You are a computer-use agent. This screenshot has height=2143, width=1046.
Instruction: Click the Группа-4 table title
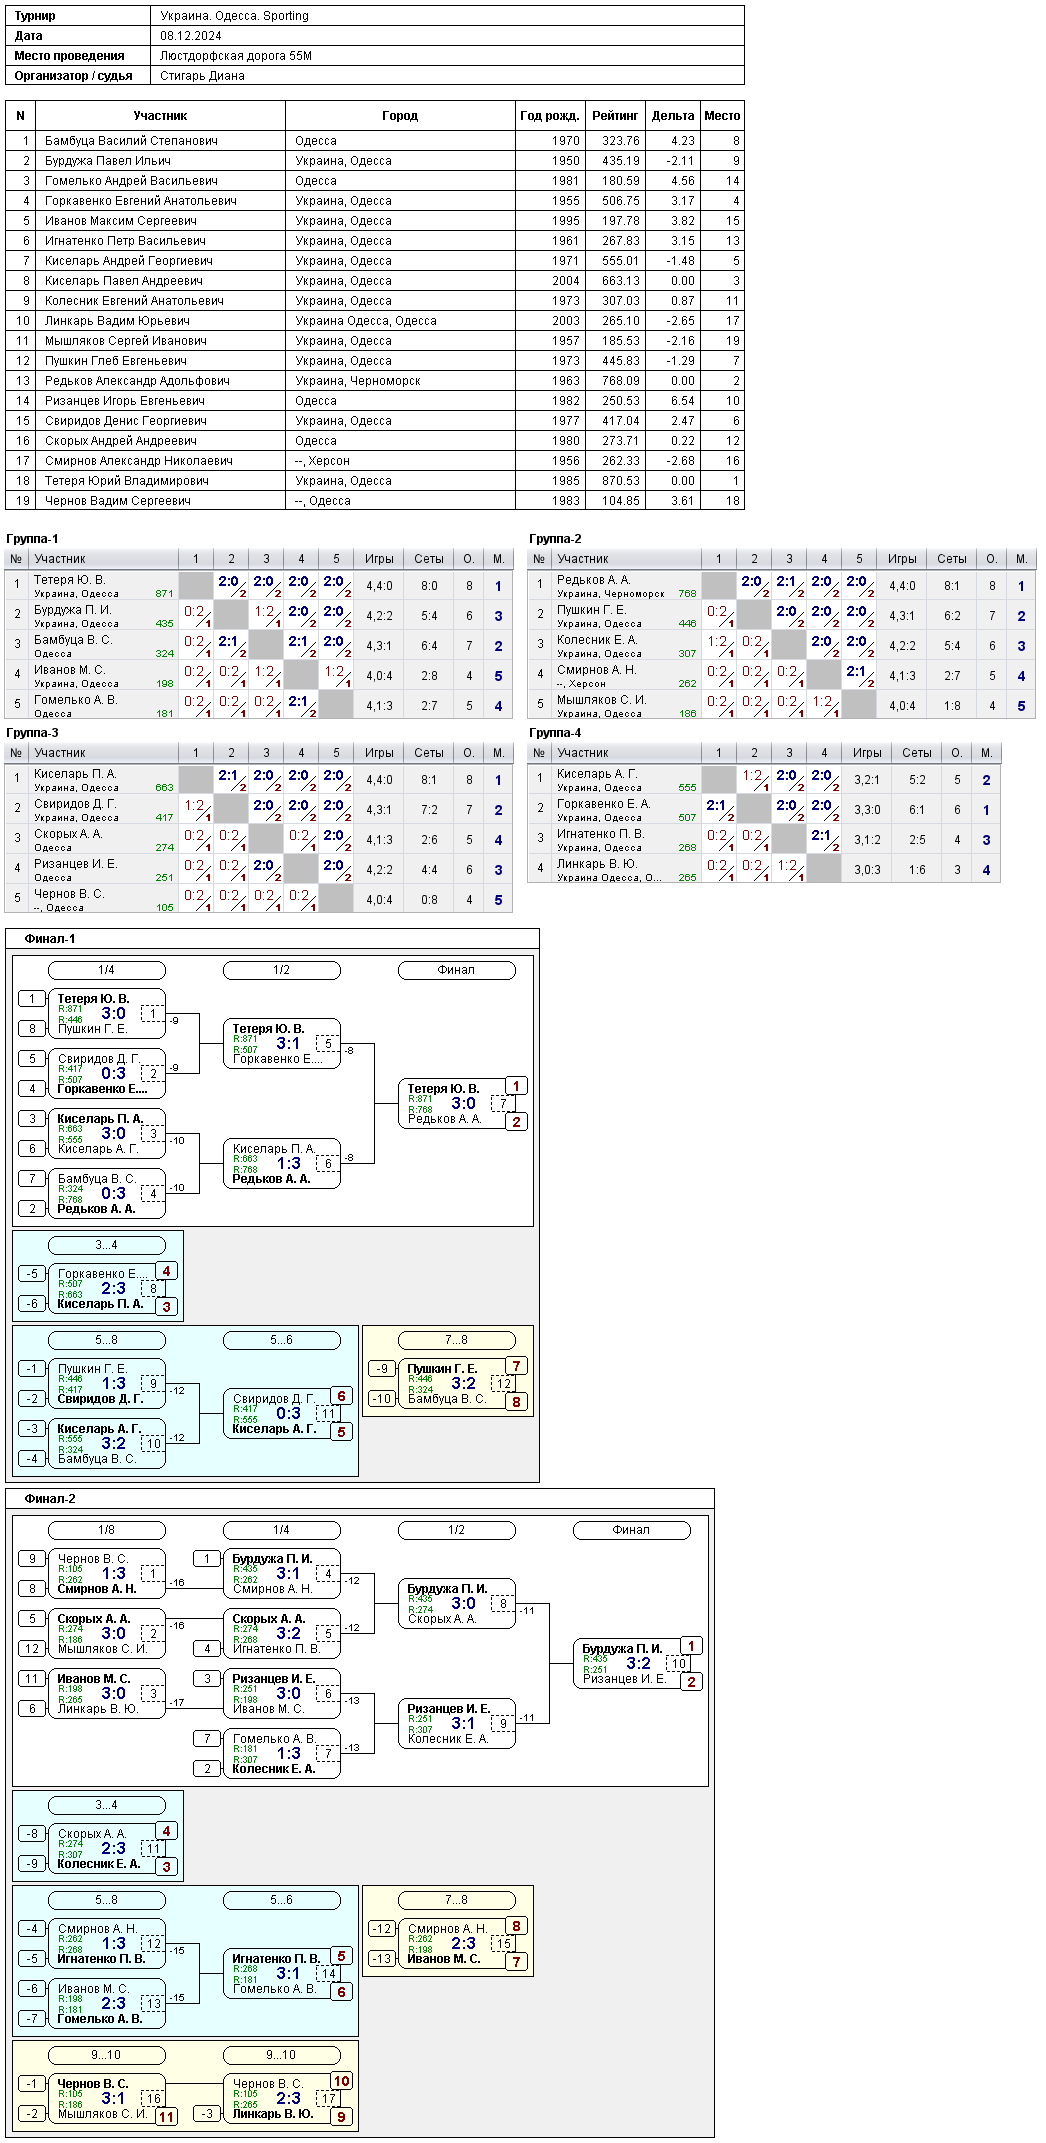pyautogui.click(x=555, y=733)
